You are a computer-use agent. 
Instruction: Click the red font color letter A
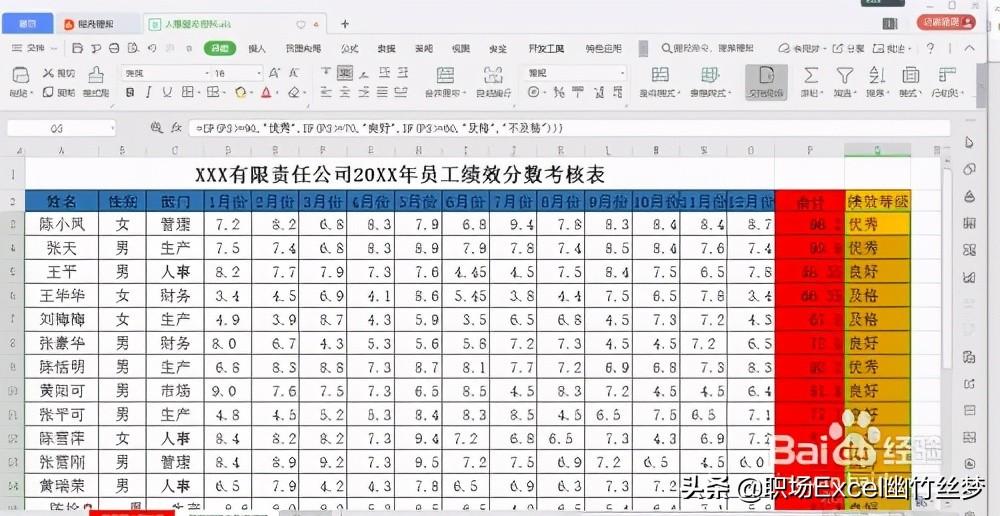266,92
